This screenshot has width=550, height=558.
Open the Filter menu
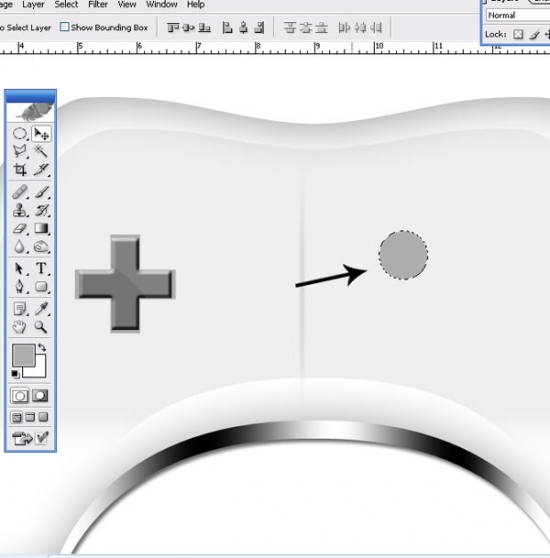(98, 5)
